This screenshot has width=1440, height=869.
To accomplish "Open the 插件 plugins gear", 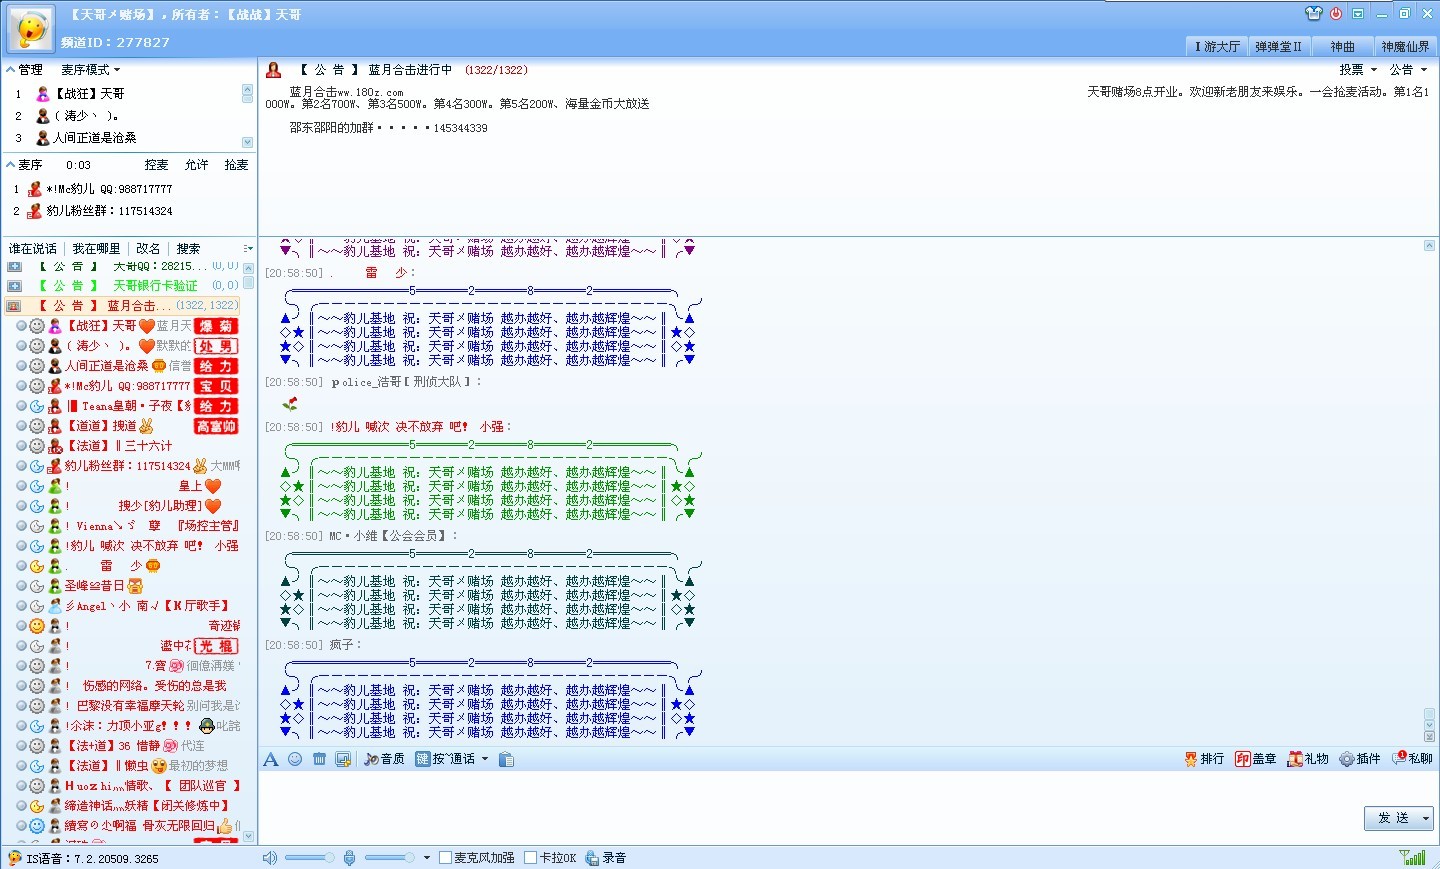I will (x=1360, y=759).
